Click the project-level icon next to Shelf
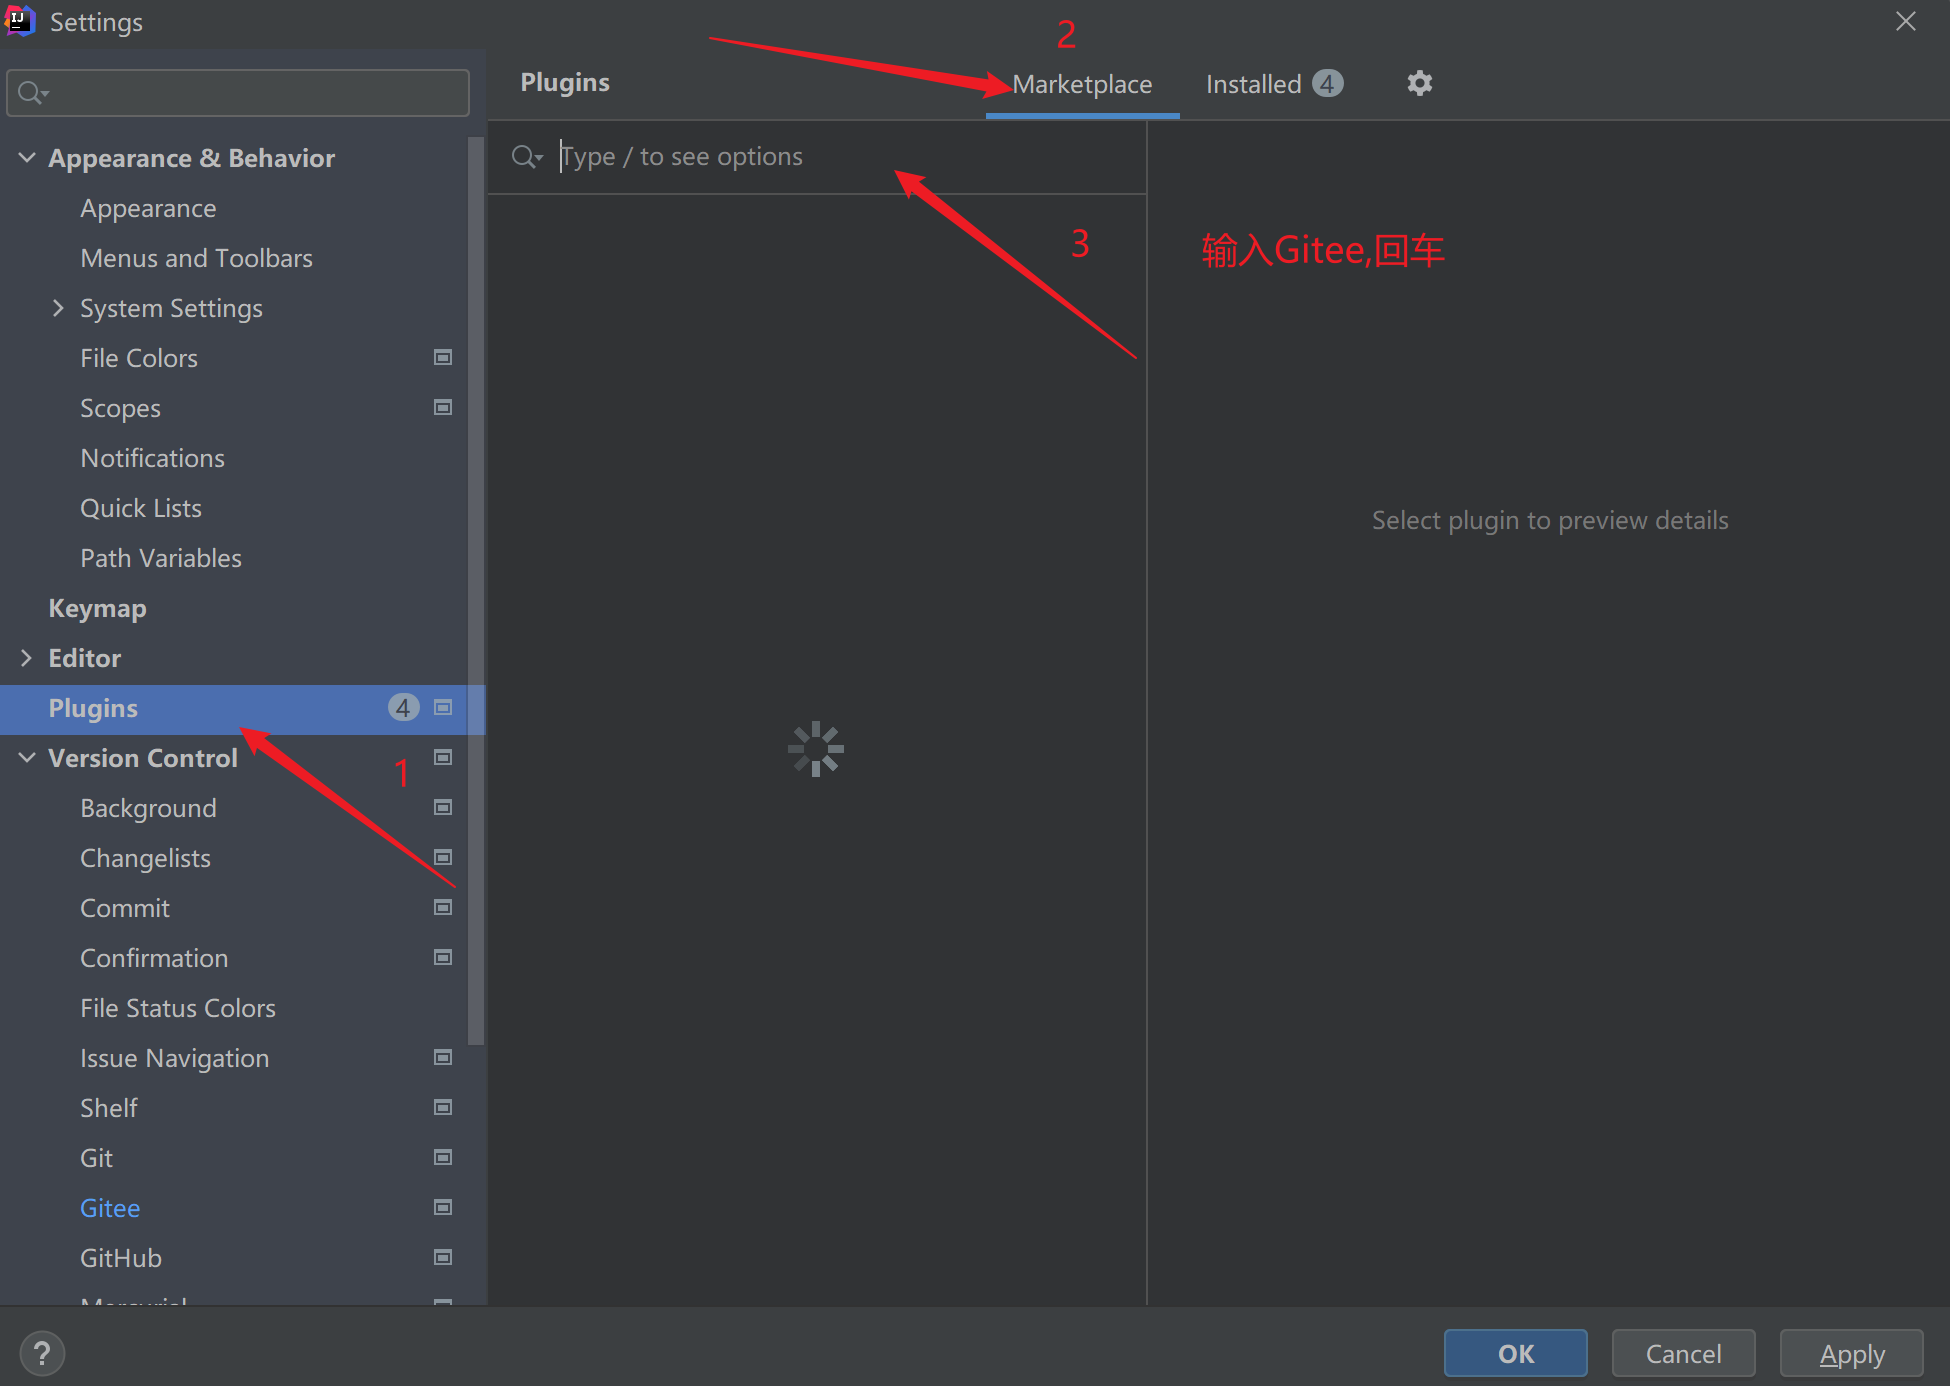The height and width of the screenshot is (1386, 1950). click(443, 1107)
